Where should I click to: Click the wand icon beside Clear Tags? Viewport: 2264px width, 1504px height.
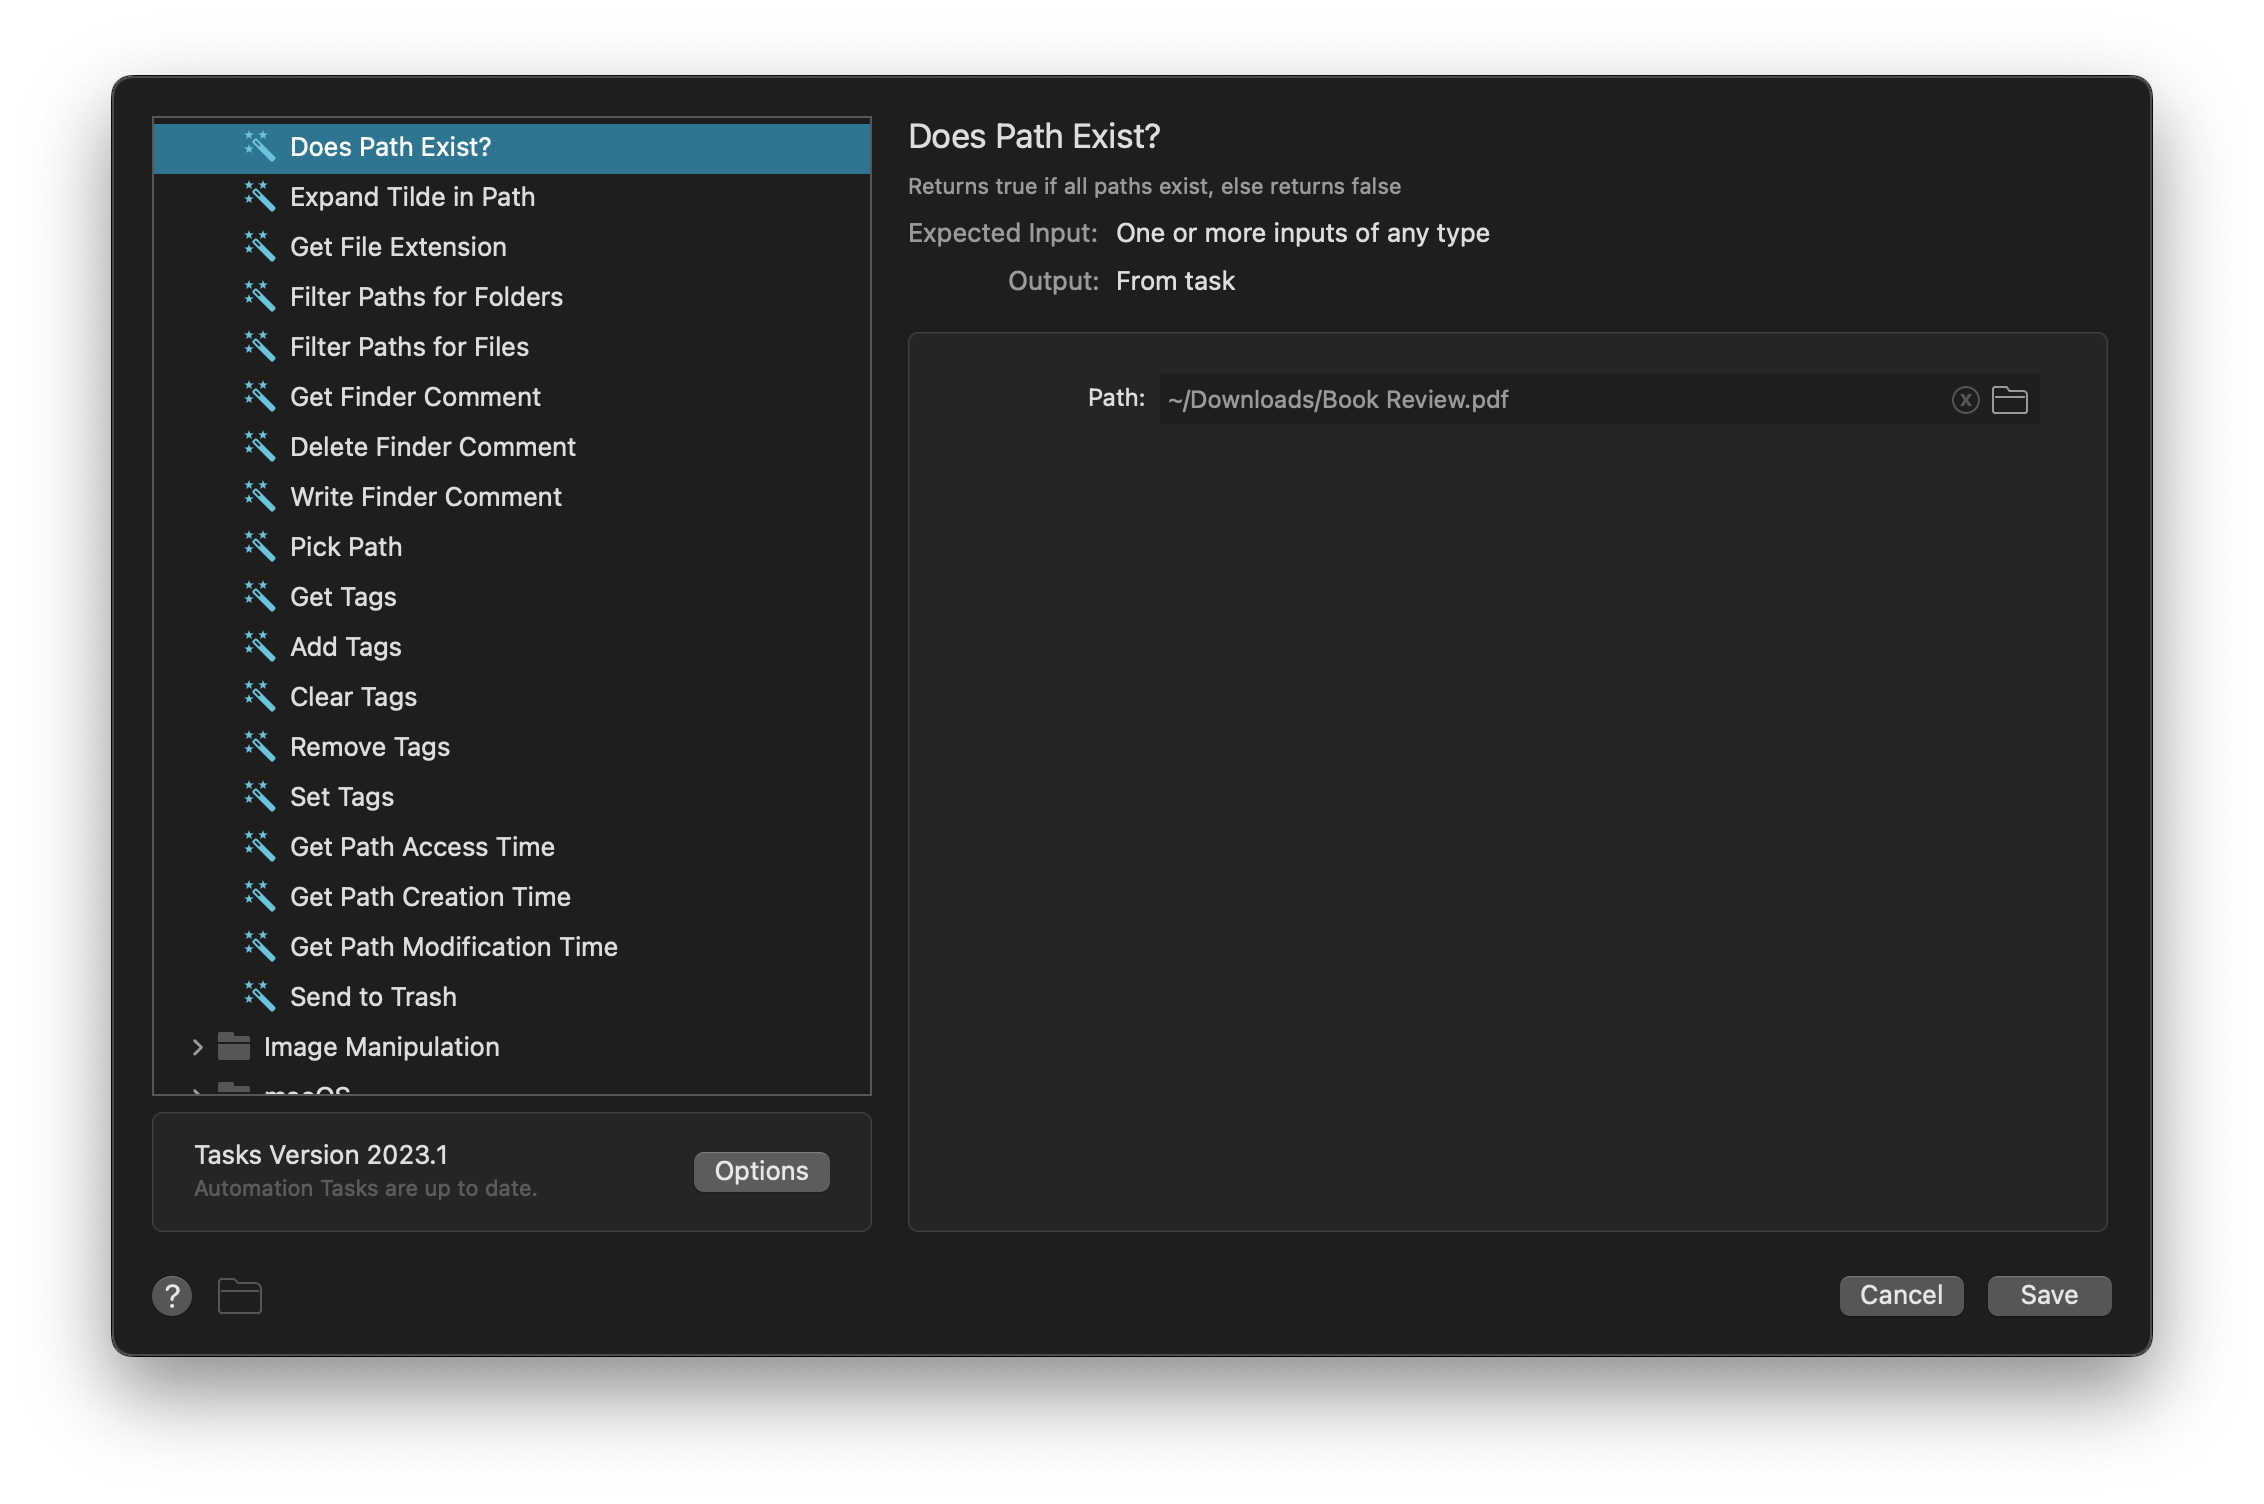(x=261, y=696)
